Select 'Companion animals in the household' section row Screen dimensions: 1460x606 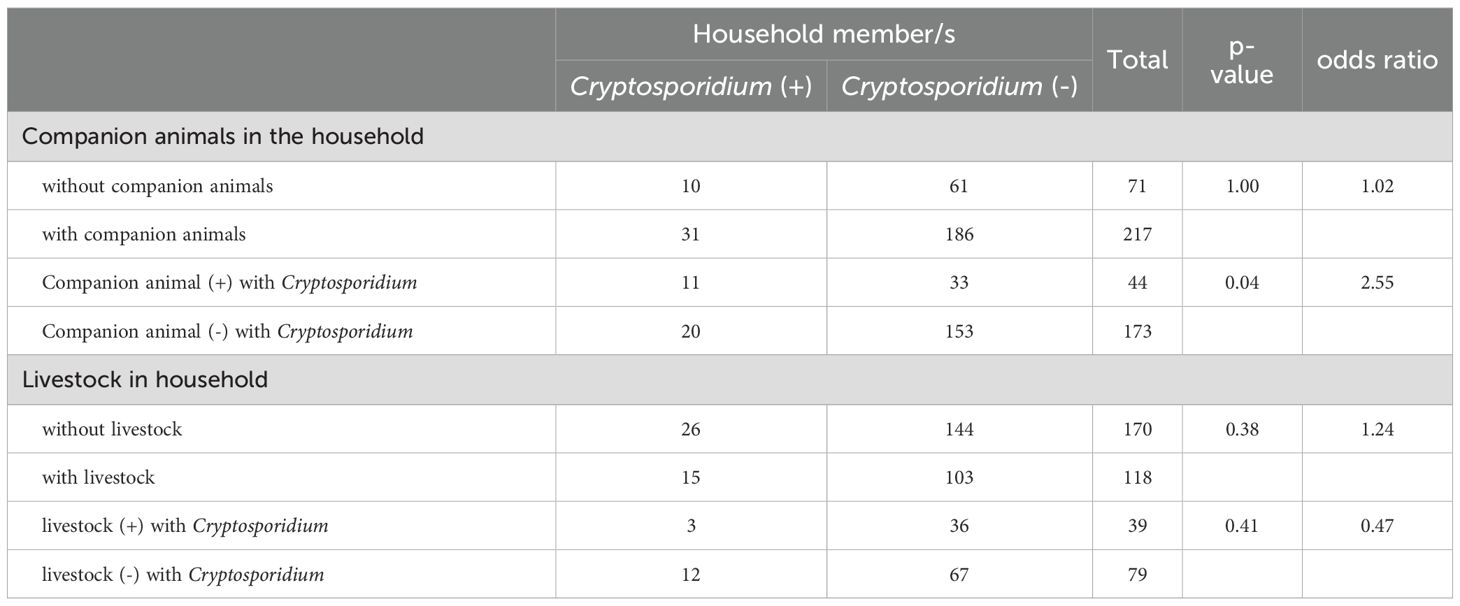pyautogui.click(x=729, y=136)
